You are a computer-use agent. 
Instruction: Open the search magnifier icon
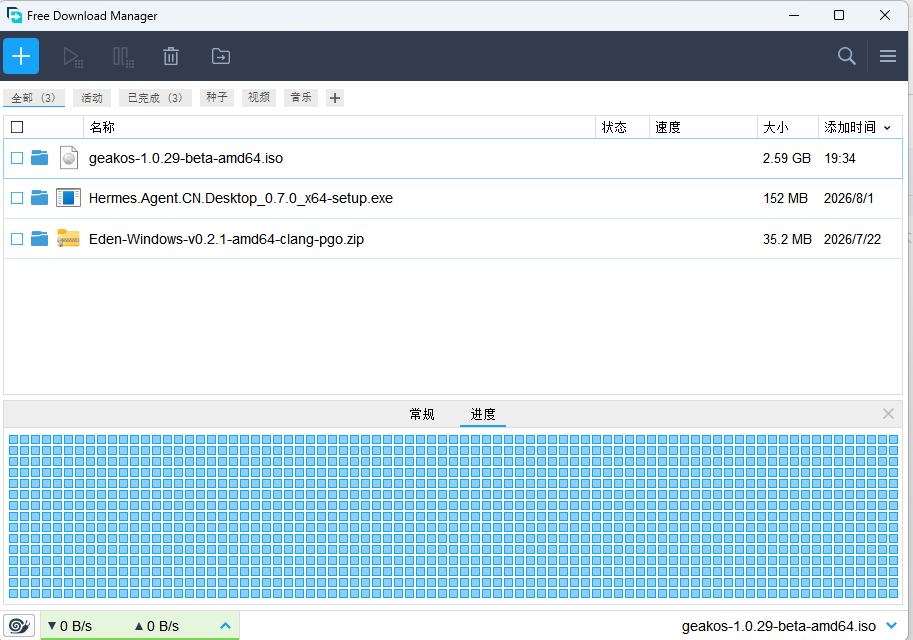tap(847, 56)
